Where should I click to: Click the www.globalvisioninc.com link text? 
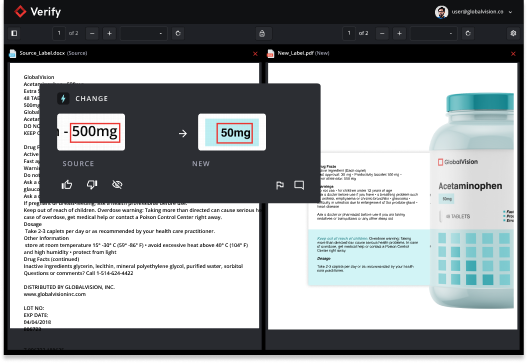(x=55, y=294)
